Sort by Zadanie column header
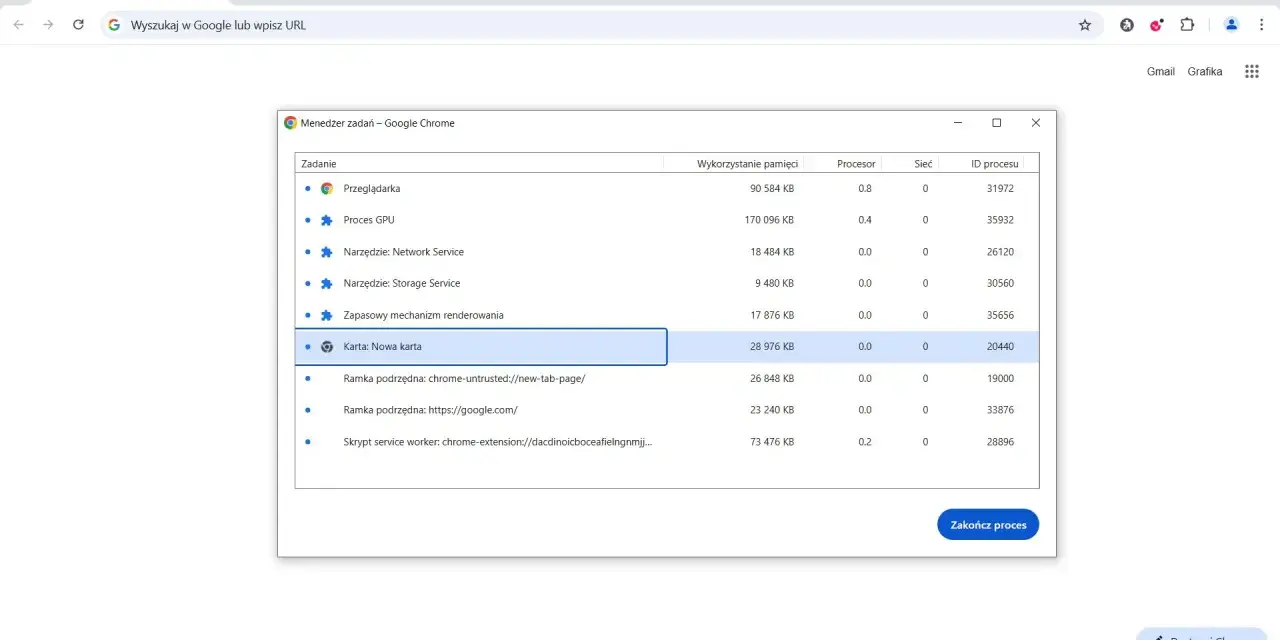Screen dimensions: 1280x640 point(480,163)
